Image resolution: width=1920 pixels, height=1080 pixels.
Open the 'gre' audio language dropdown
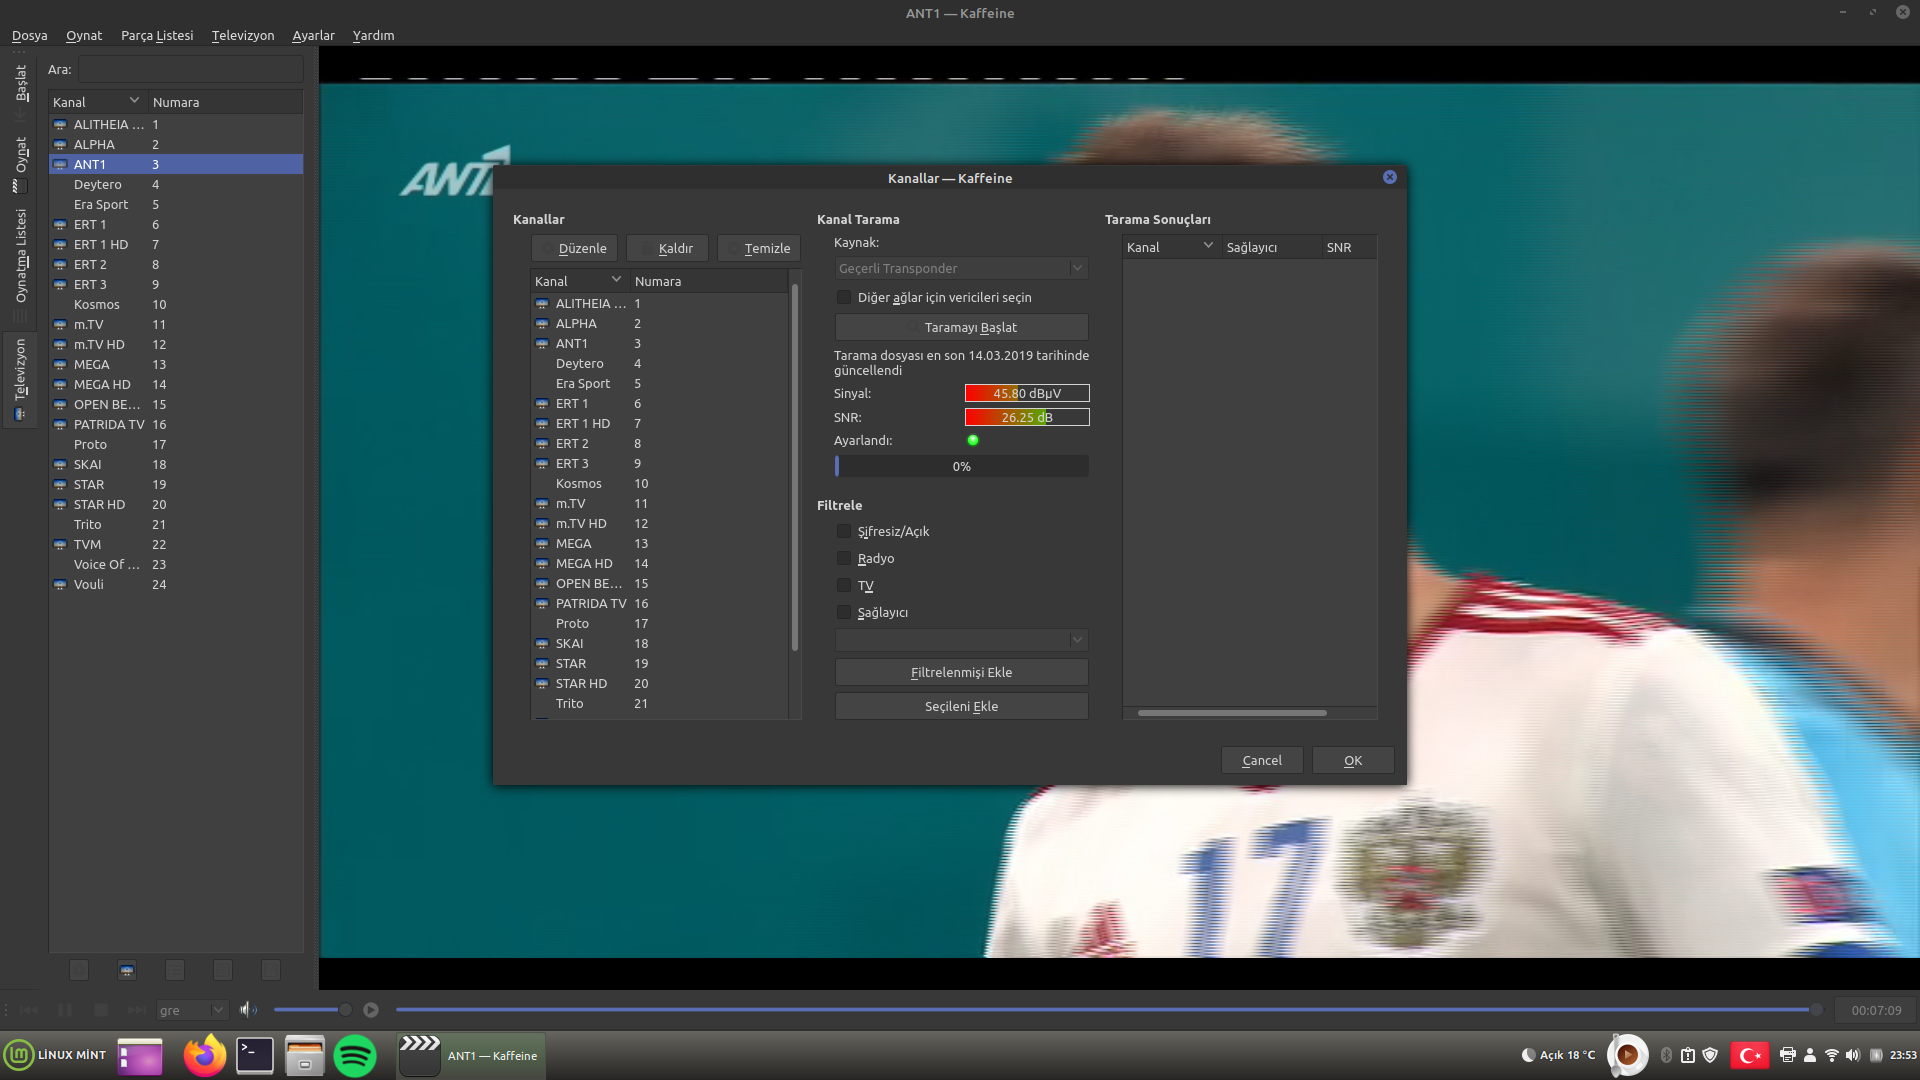click(192, 1010)
